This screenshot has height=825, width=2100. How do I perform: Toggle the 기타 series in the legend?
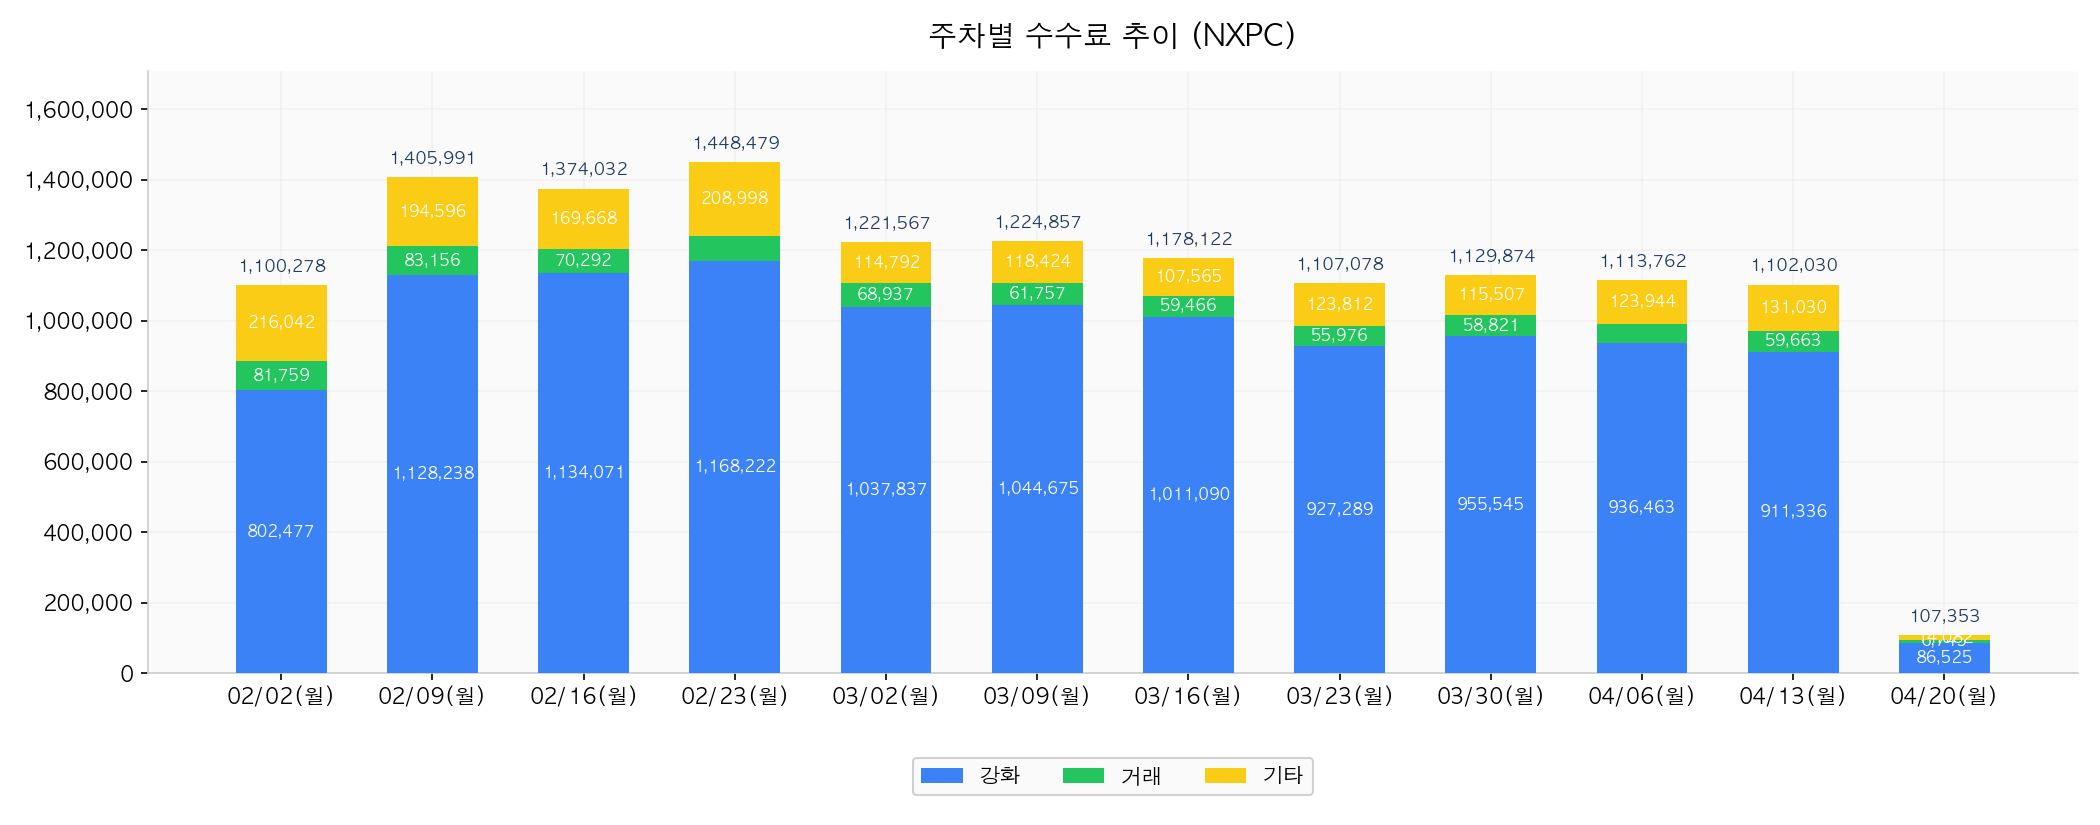click(x=1254, y=776)
